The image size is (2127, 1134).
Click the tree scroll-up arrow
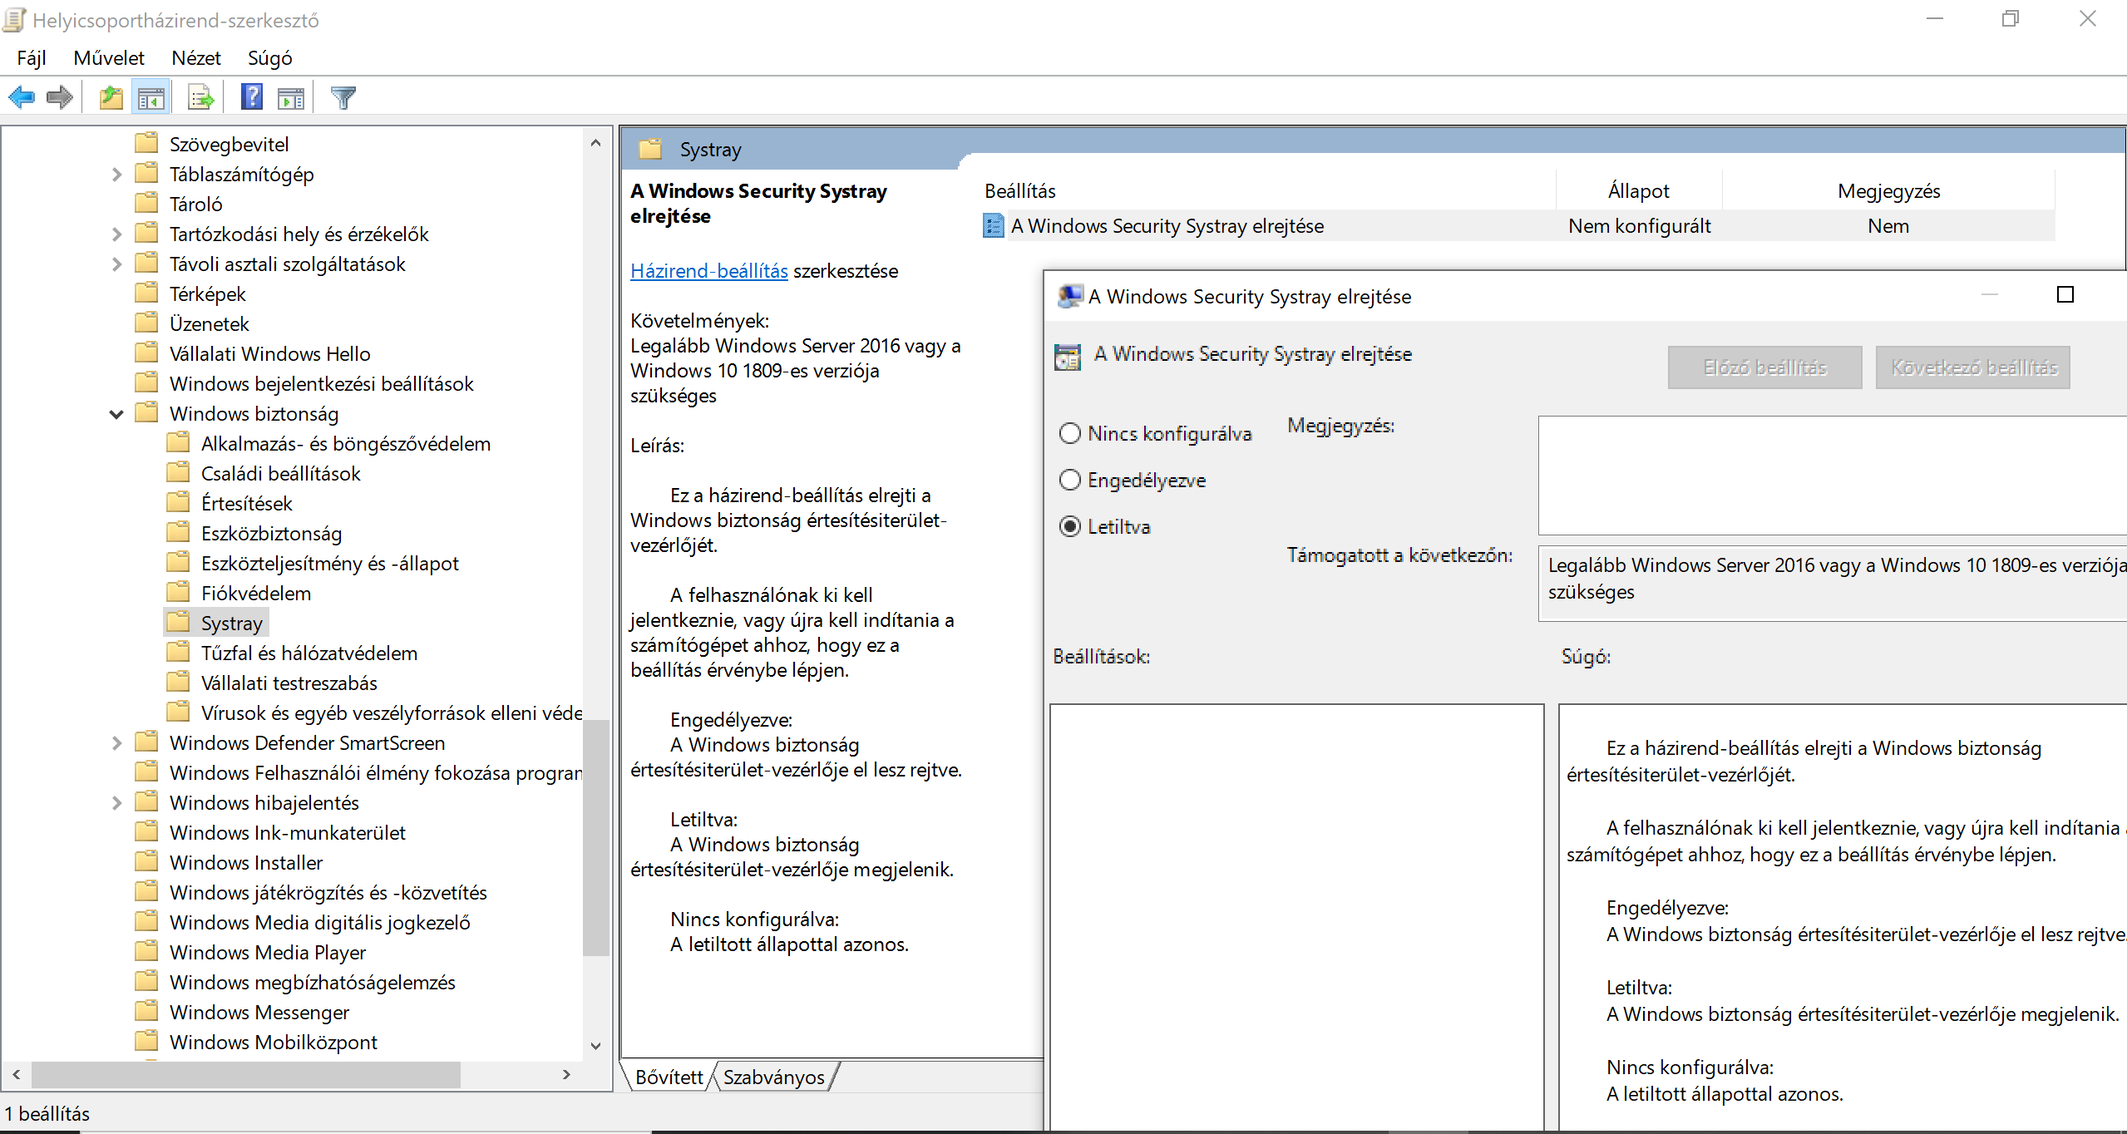[x=596, y=144]
